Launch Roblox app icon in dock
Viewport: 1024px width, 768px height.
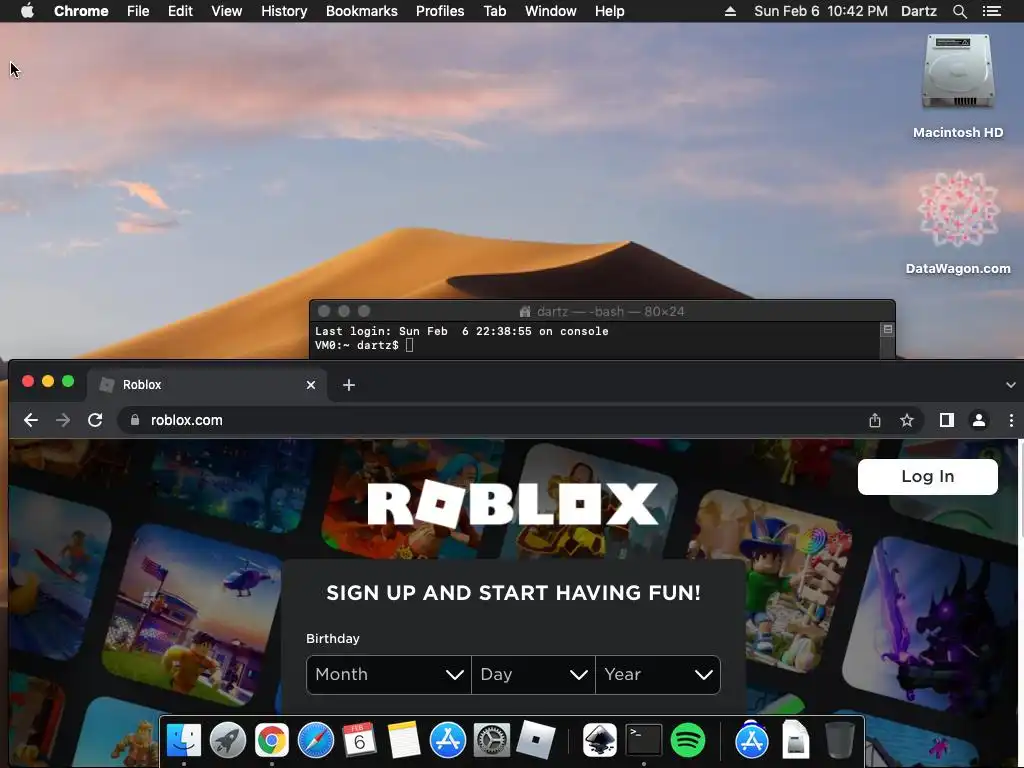[536, 740]
